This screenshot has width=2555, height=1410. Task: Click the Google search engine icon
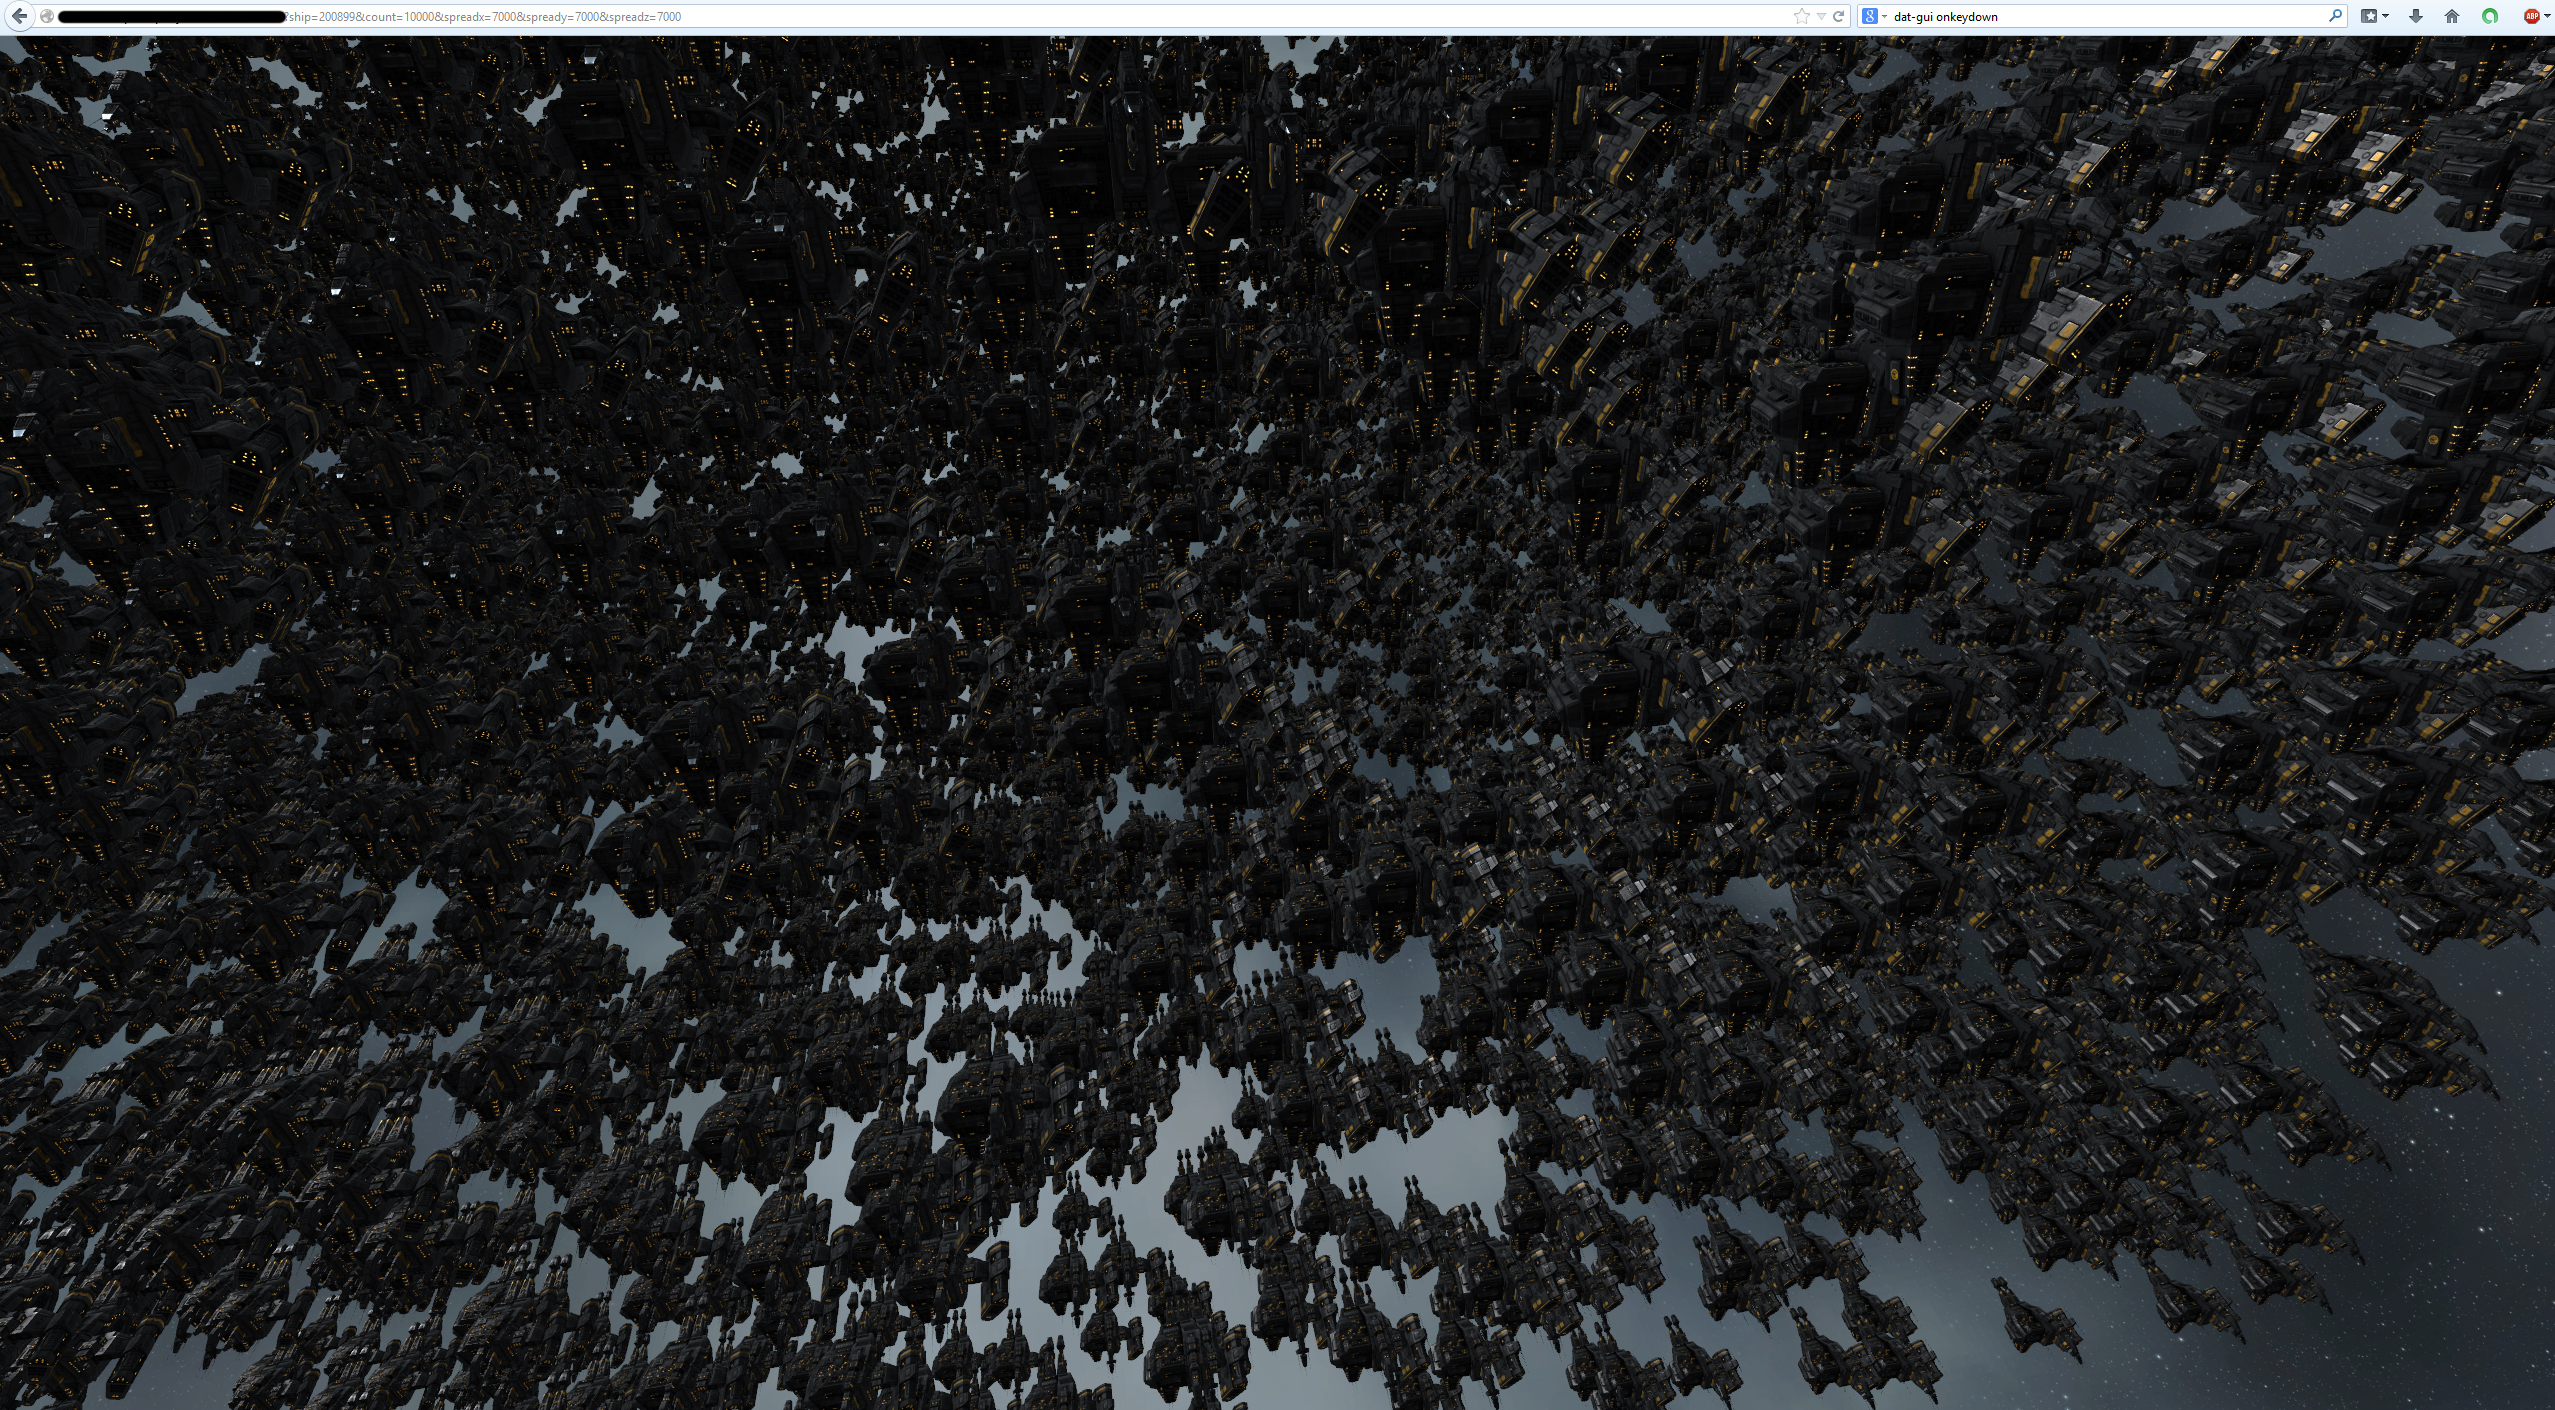(1869, 16)
